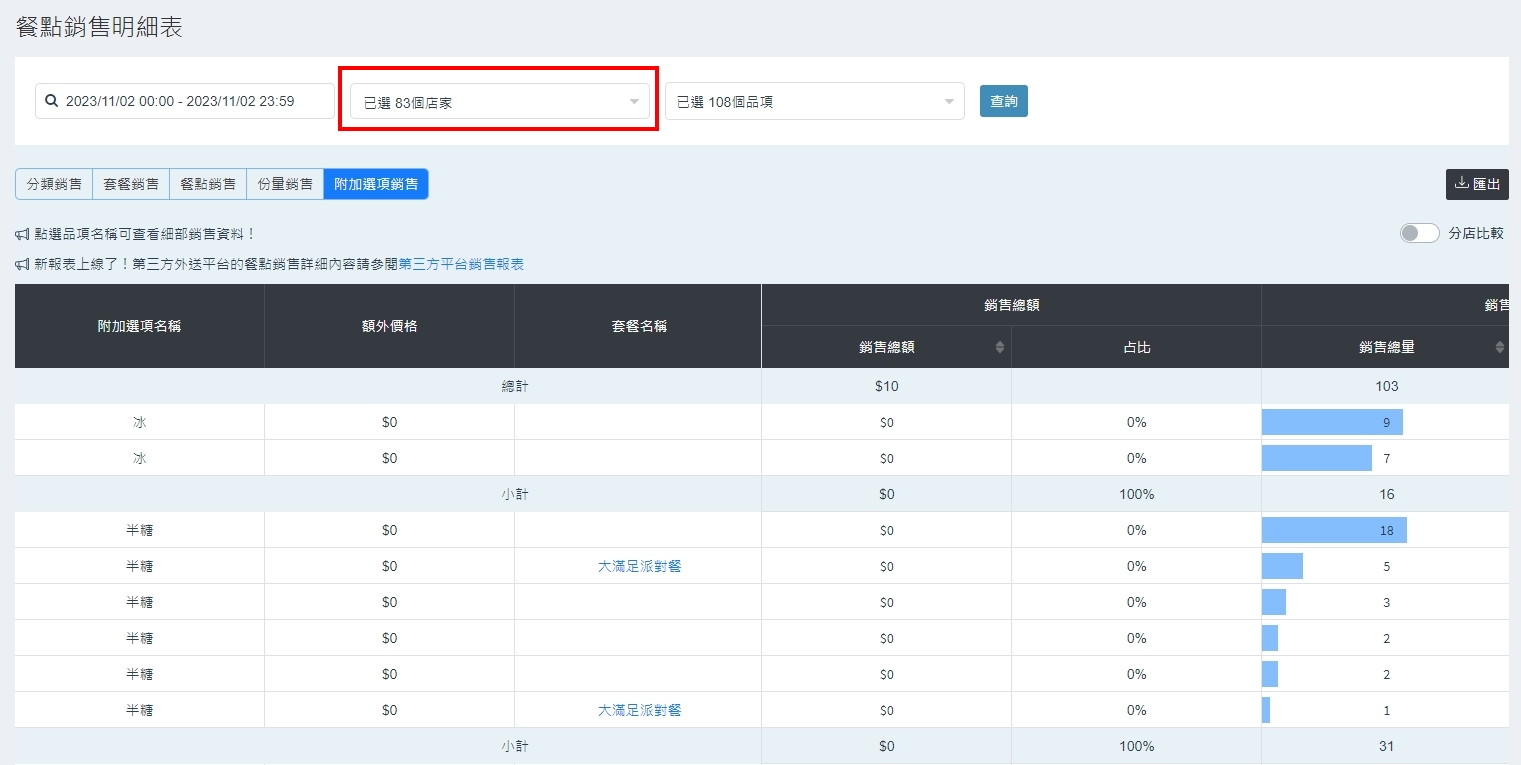Click the sales bar showing 18 for 半糖
Image resolution: width=1521 pixels, height=765 pixels.
click(1334, 530)
